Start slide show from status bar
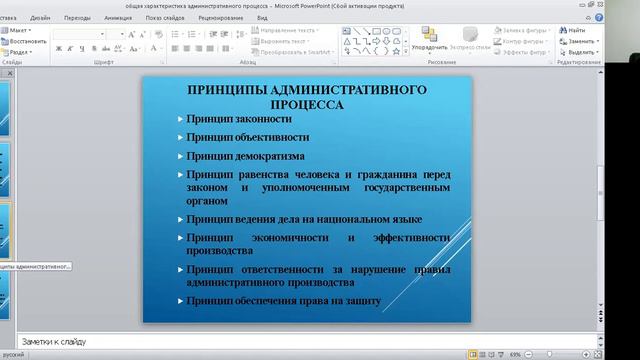 tap(501, 355)
